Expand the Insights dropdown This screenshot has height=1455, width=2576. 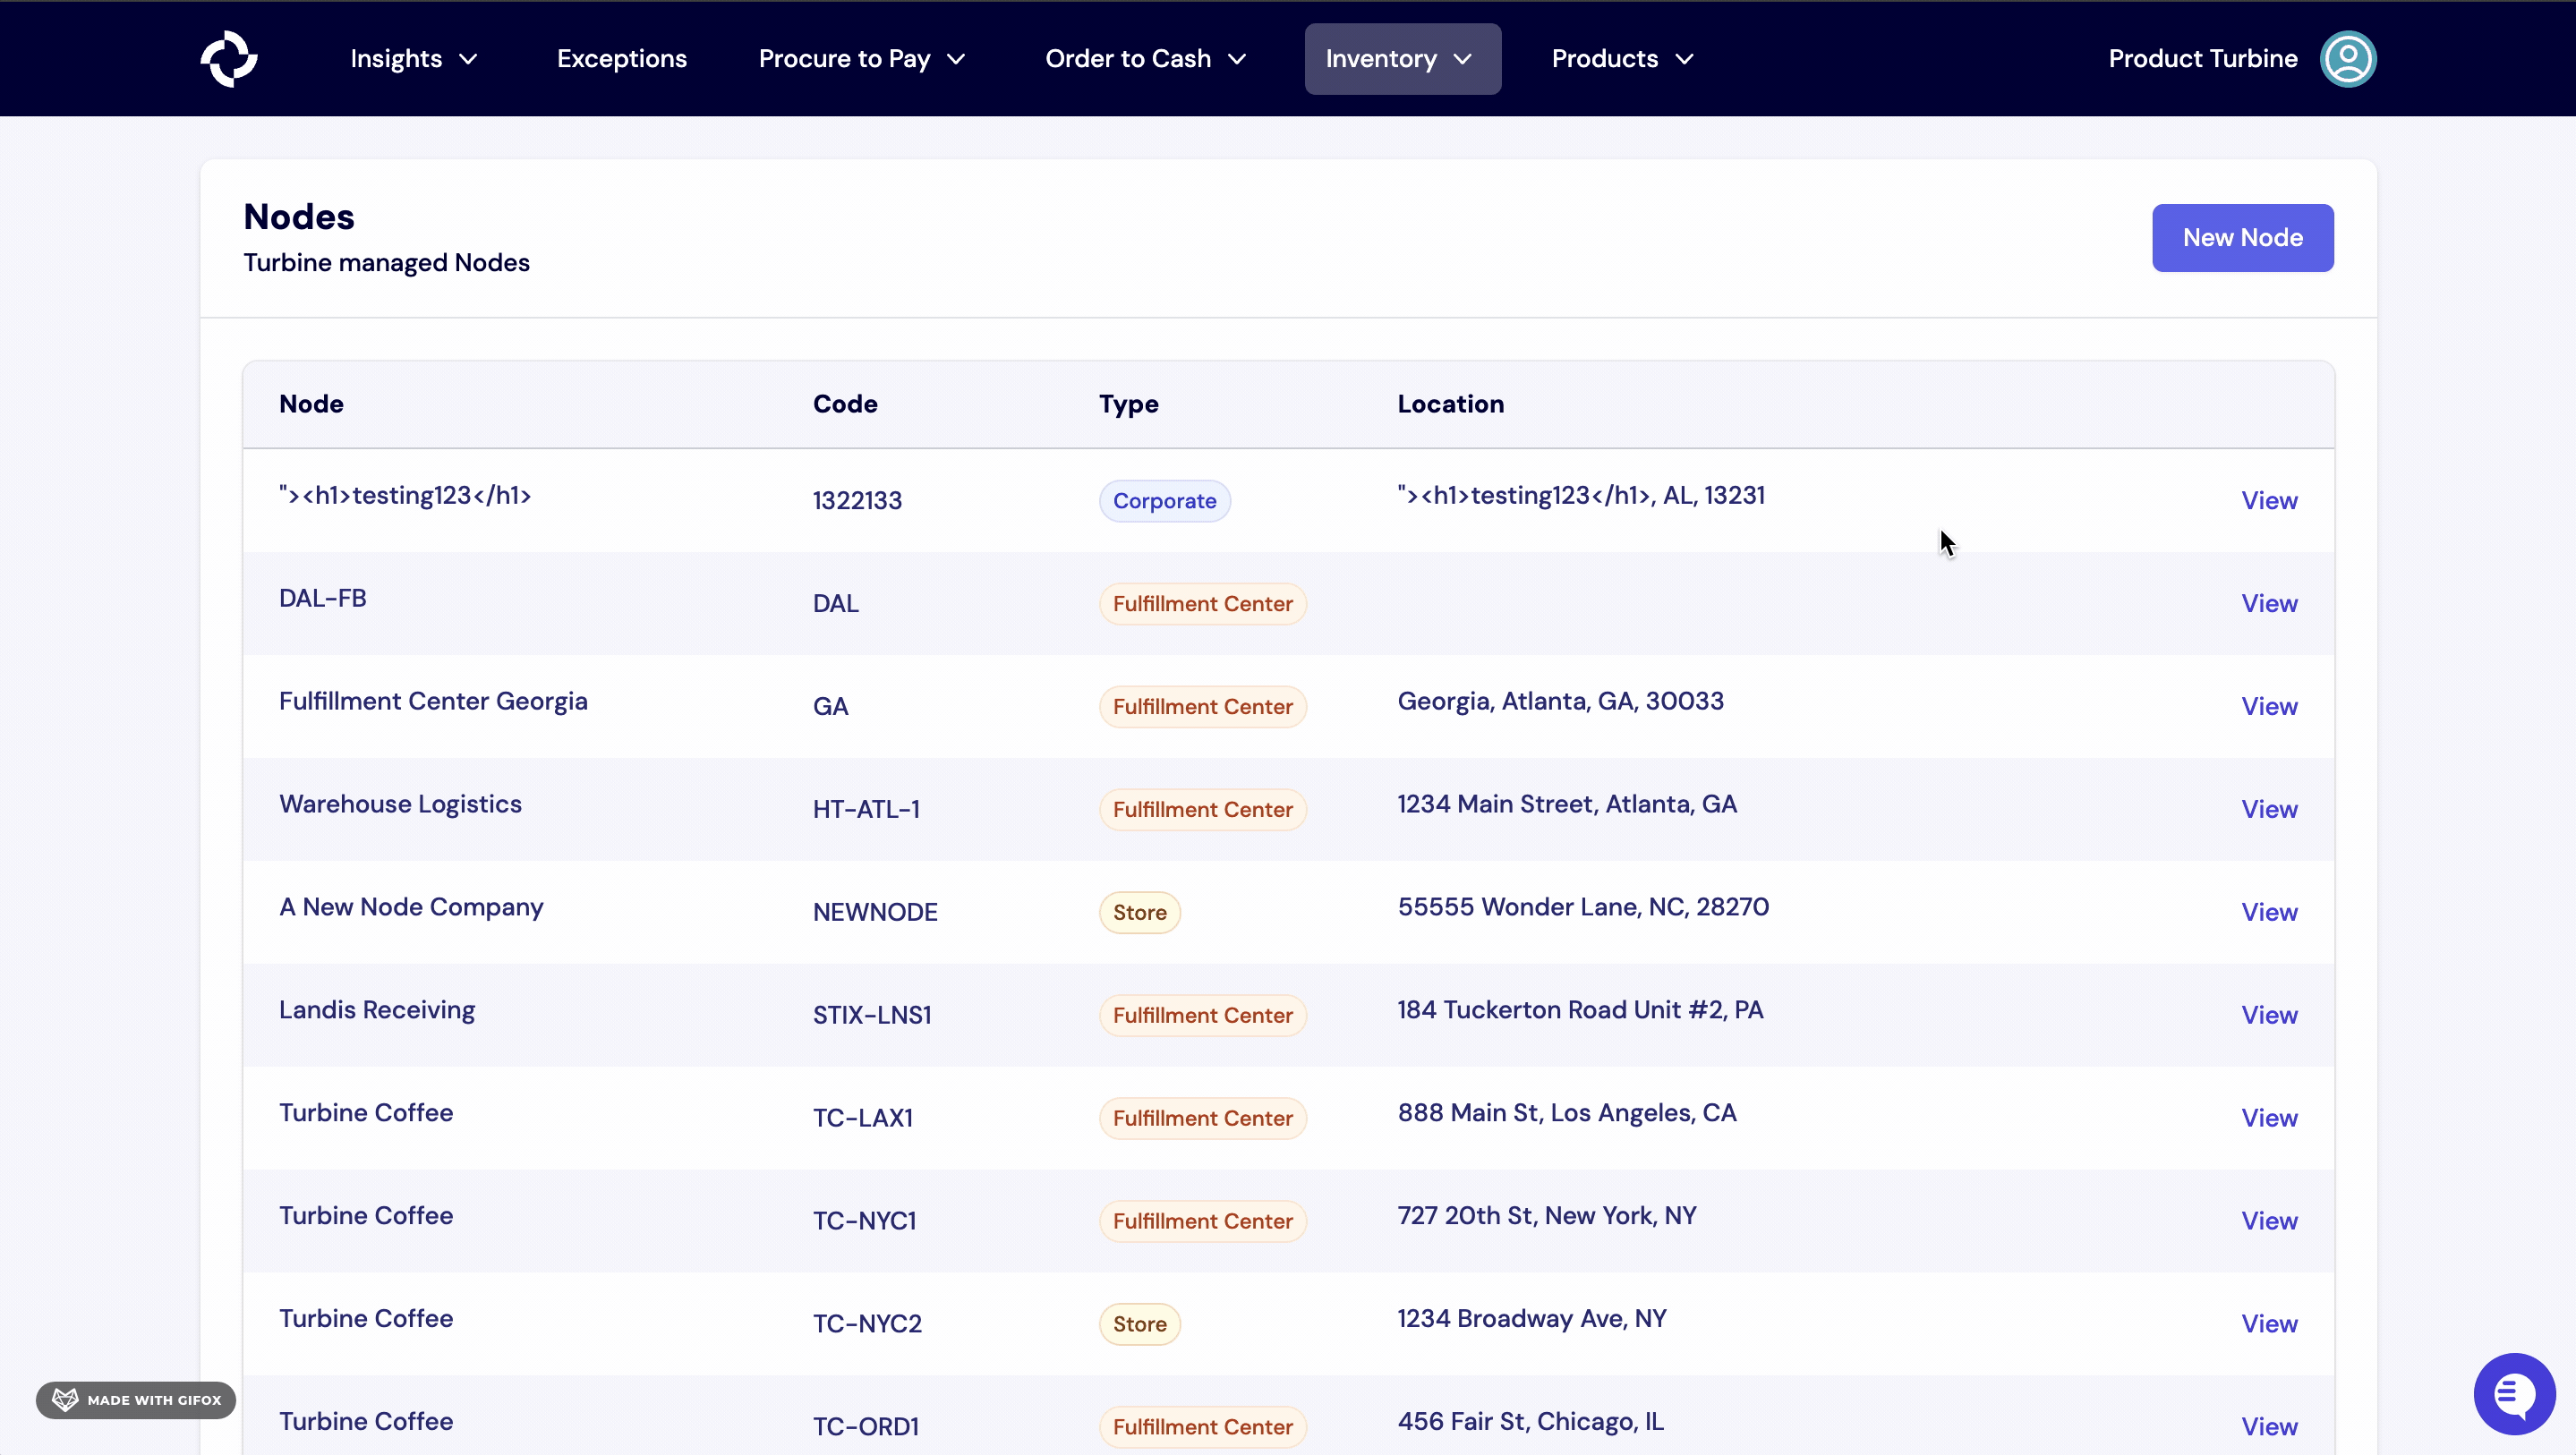coord(412,58)
